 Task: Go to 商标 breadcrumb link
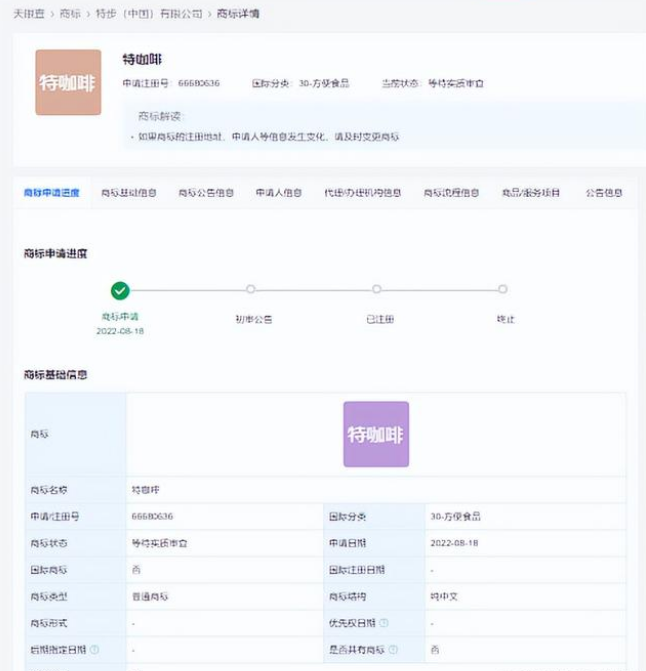click(x=70, y=14)
